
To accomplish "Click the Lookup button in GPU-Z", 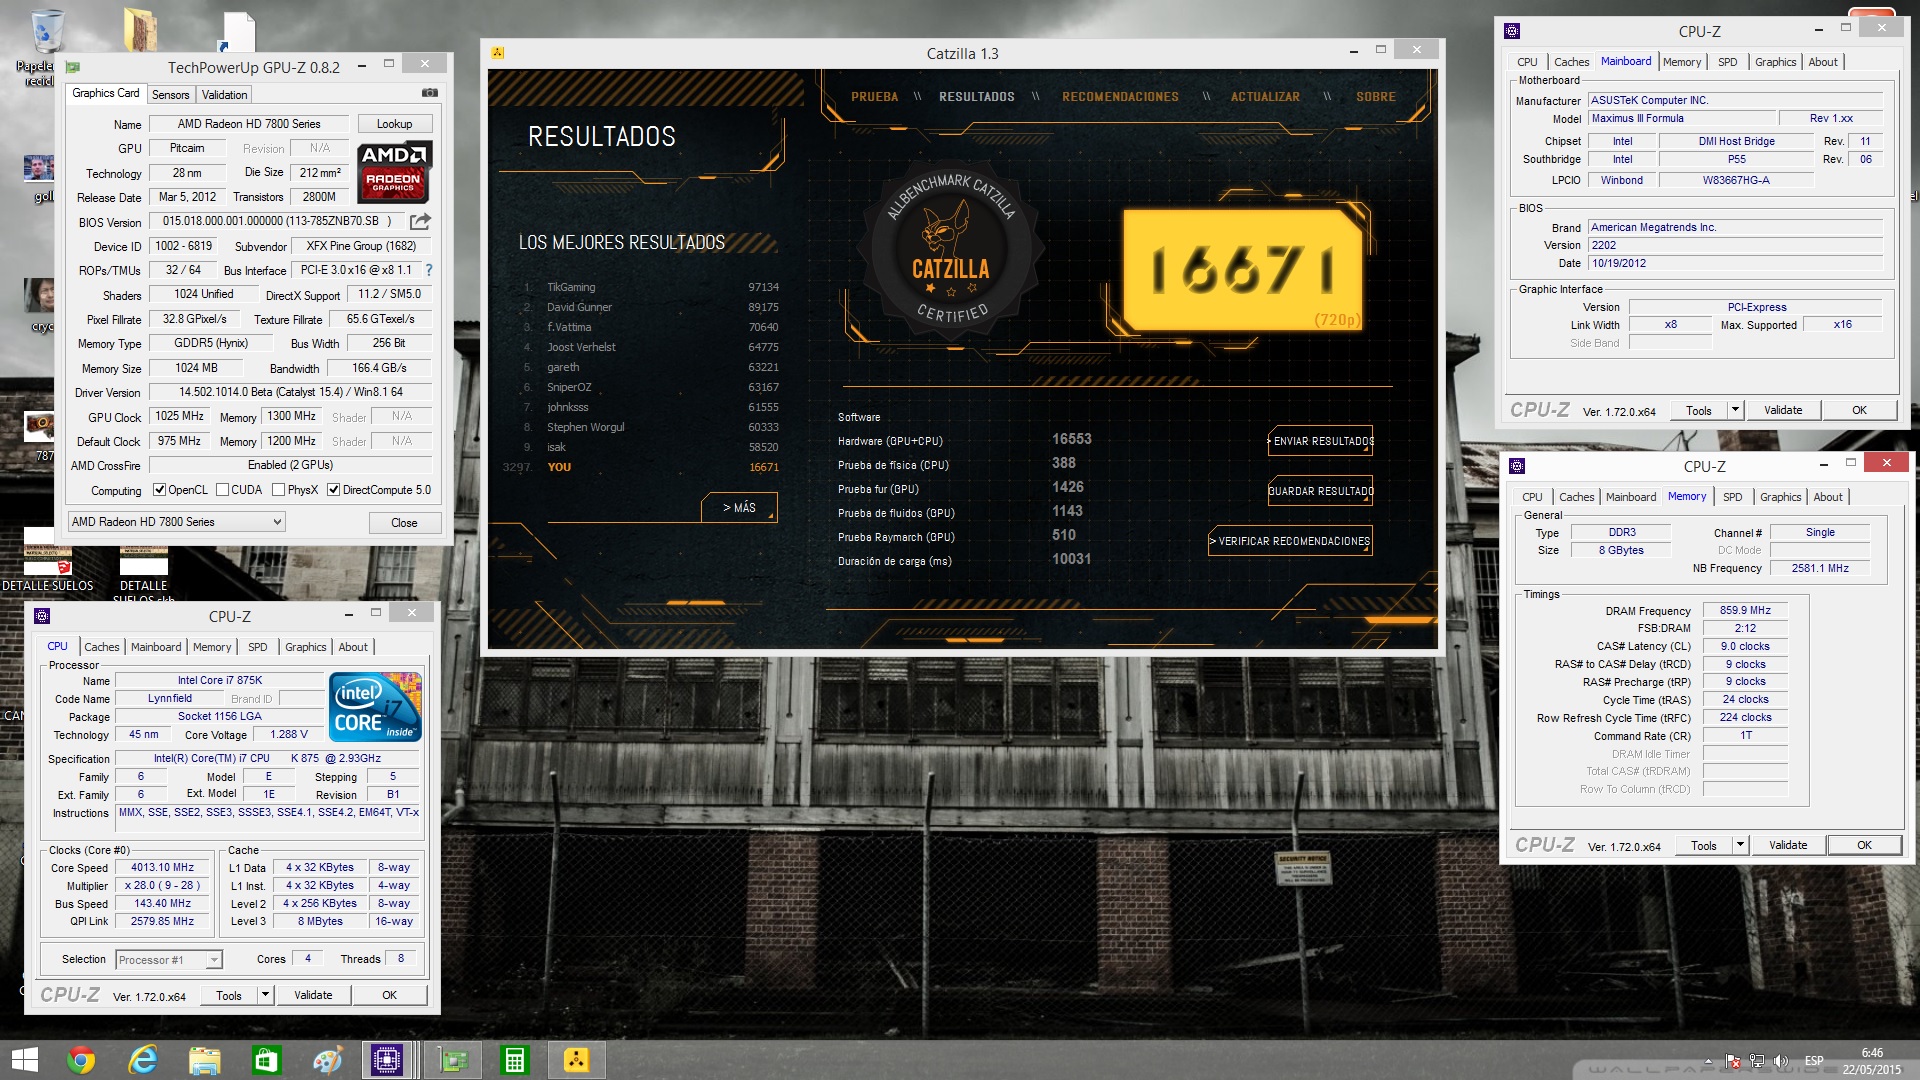I will tap(394, 124).
